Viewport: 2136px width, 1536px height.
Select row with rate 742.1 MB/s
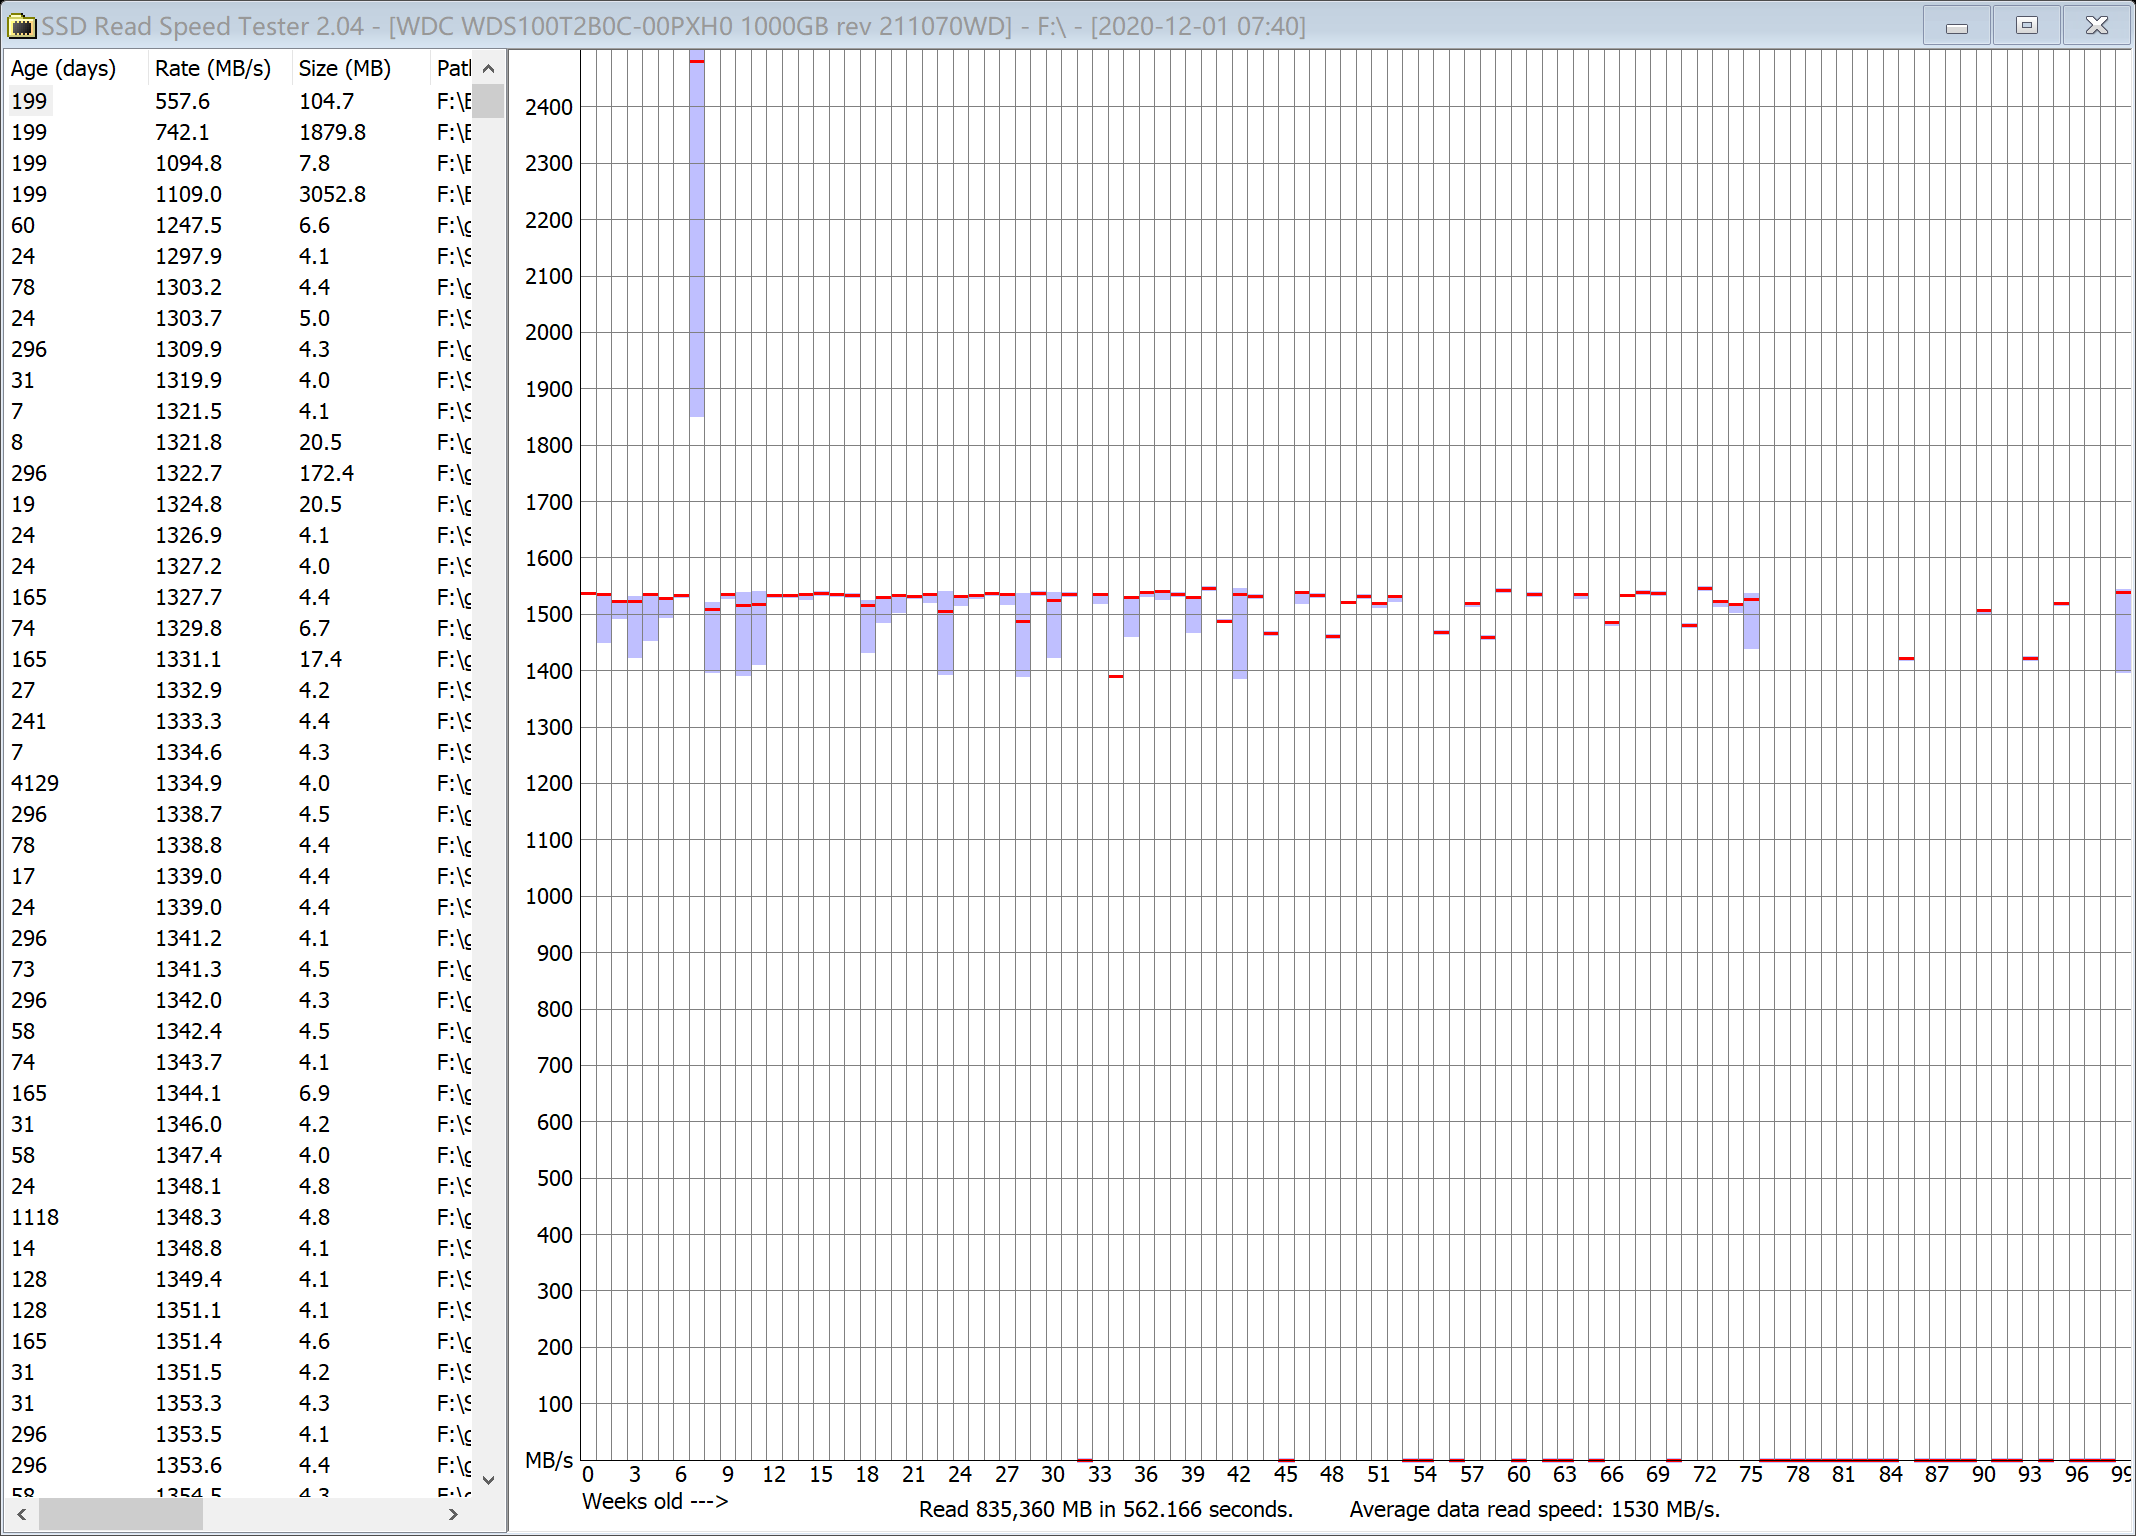coord(239,132)
